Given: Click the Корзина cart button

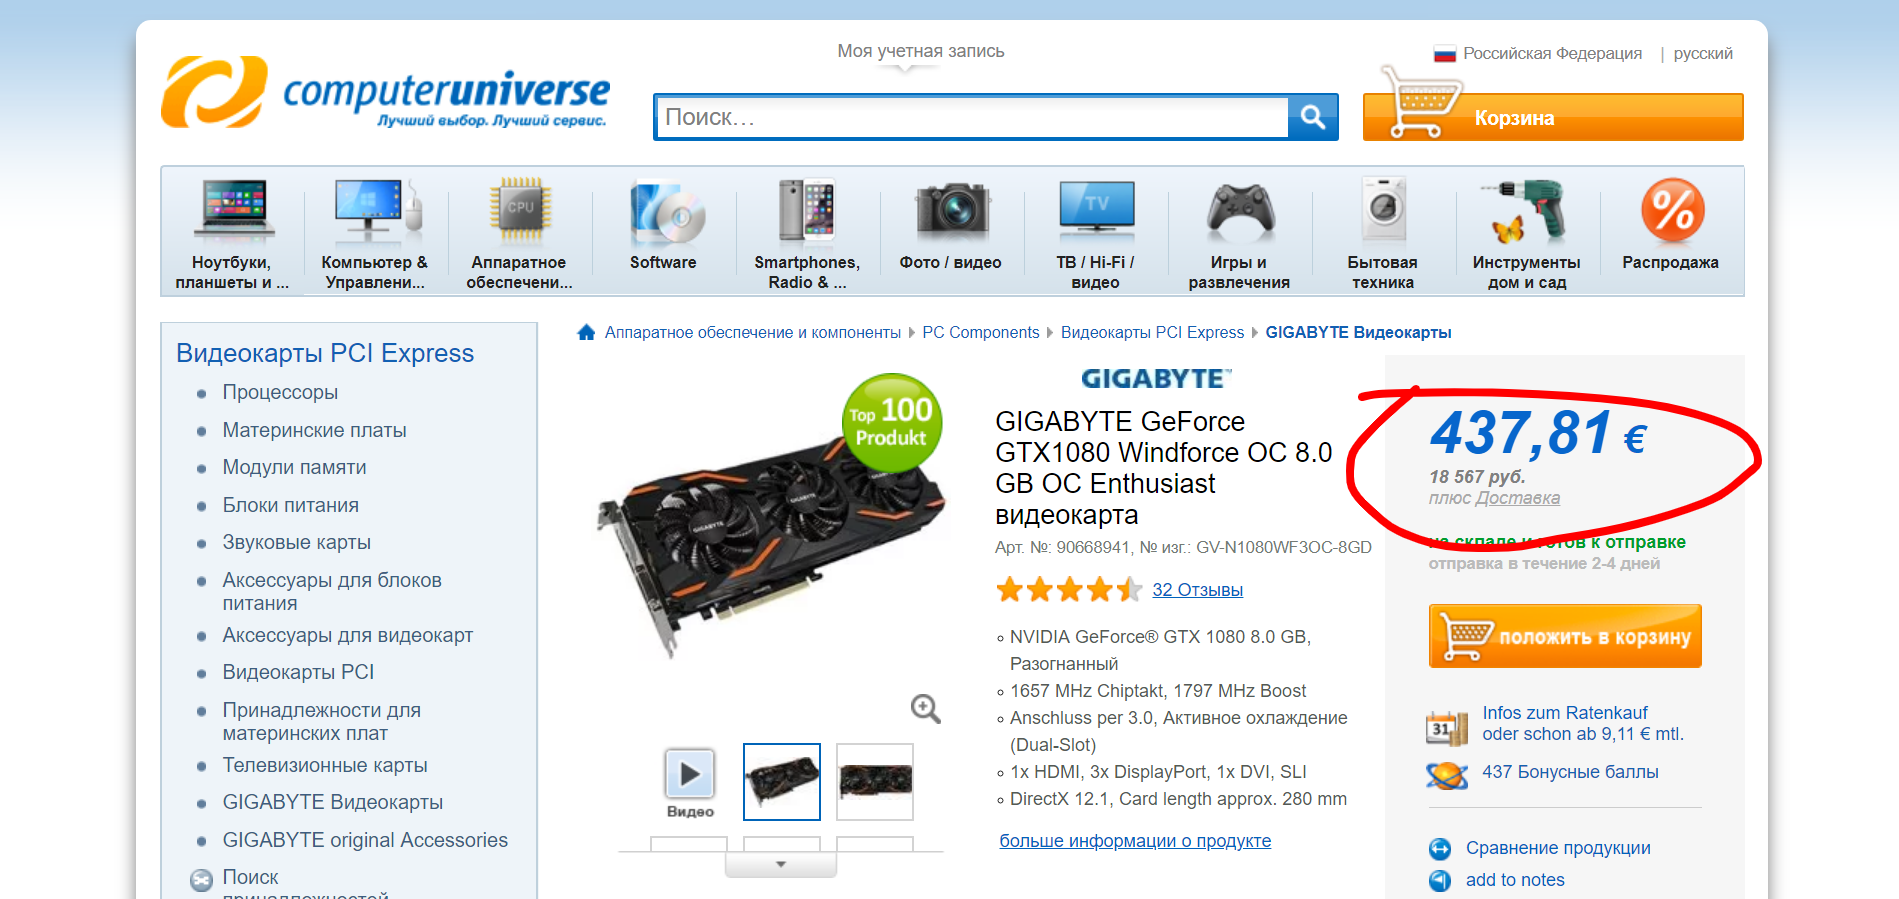Looking at the screenshot, I should pyautogui.click(x=1553, y=117).
